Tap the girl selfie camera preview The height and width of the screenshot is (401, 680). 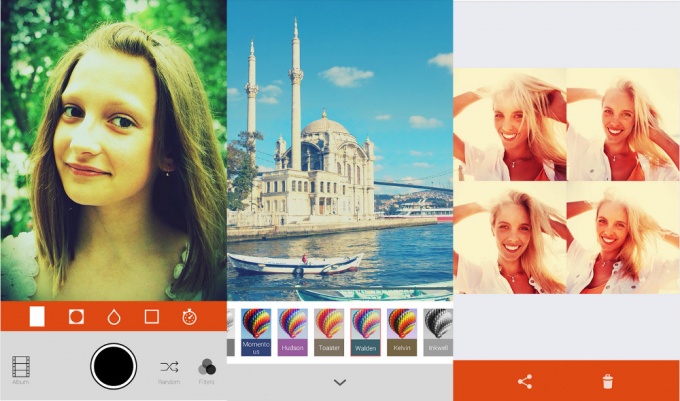point(114,150)
